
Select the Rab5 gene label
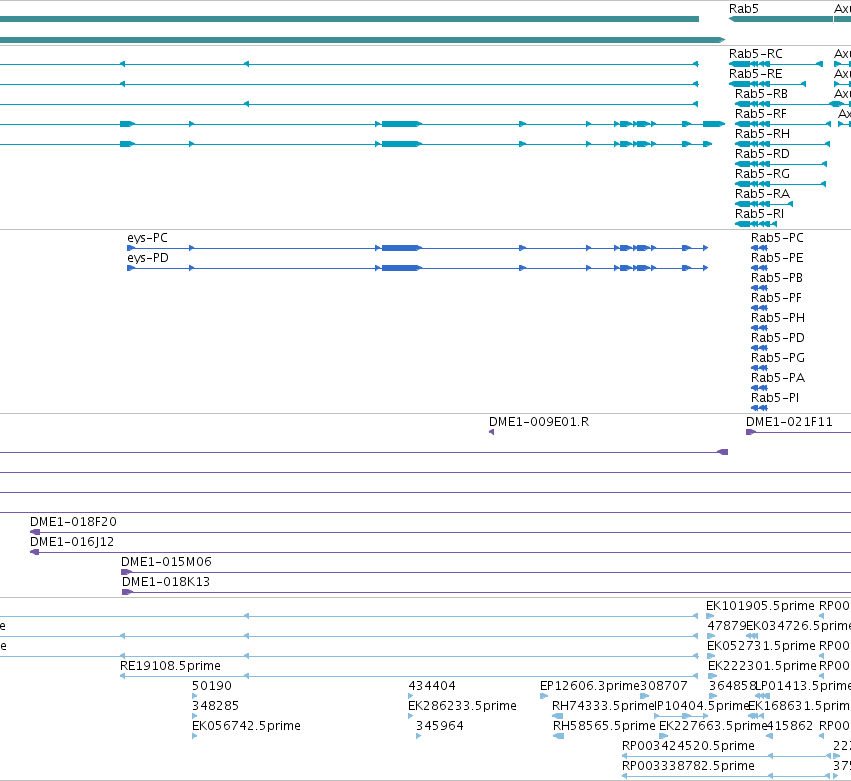(x=744, y=9)
